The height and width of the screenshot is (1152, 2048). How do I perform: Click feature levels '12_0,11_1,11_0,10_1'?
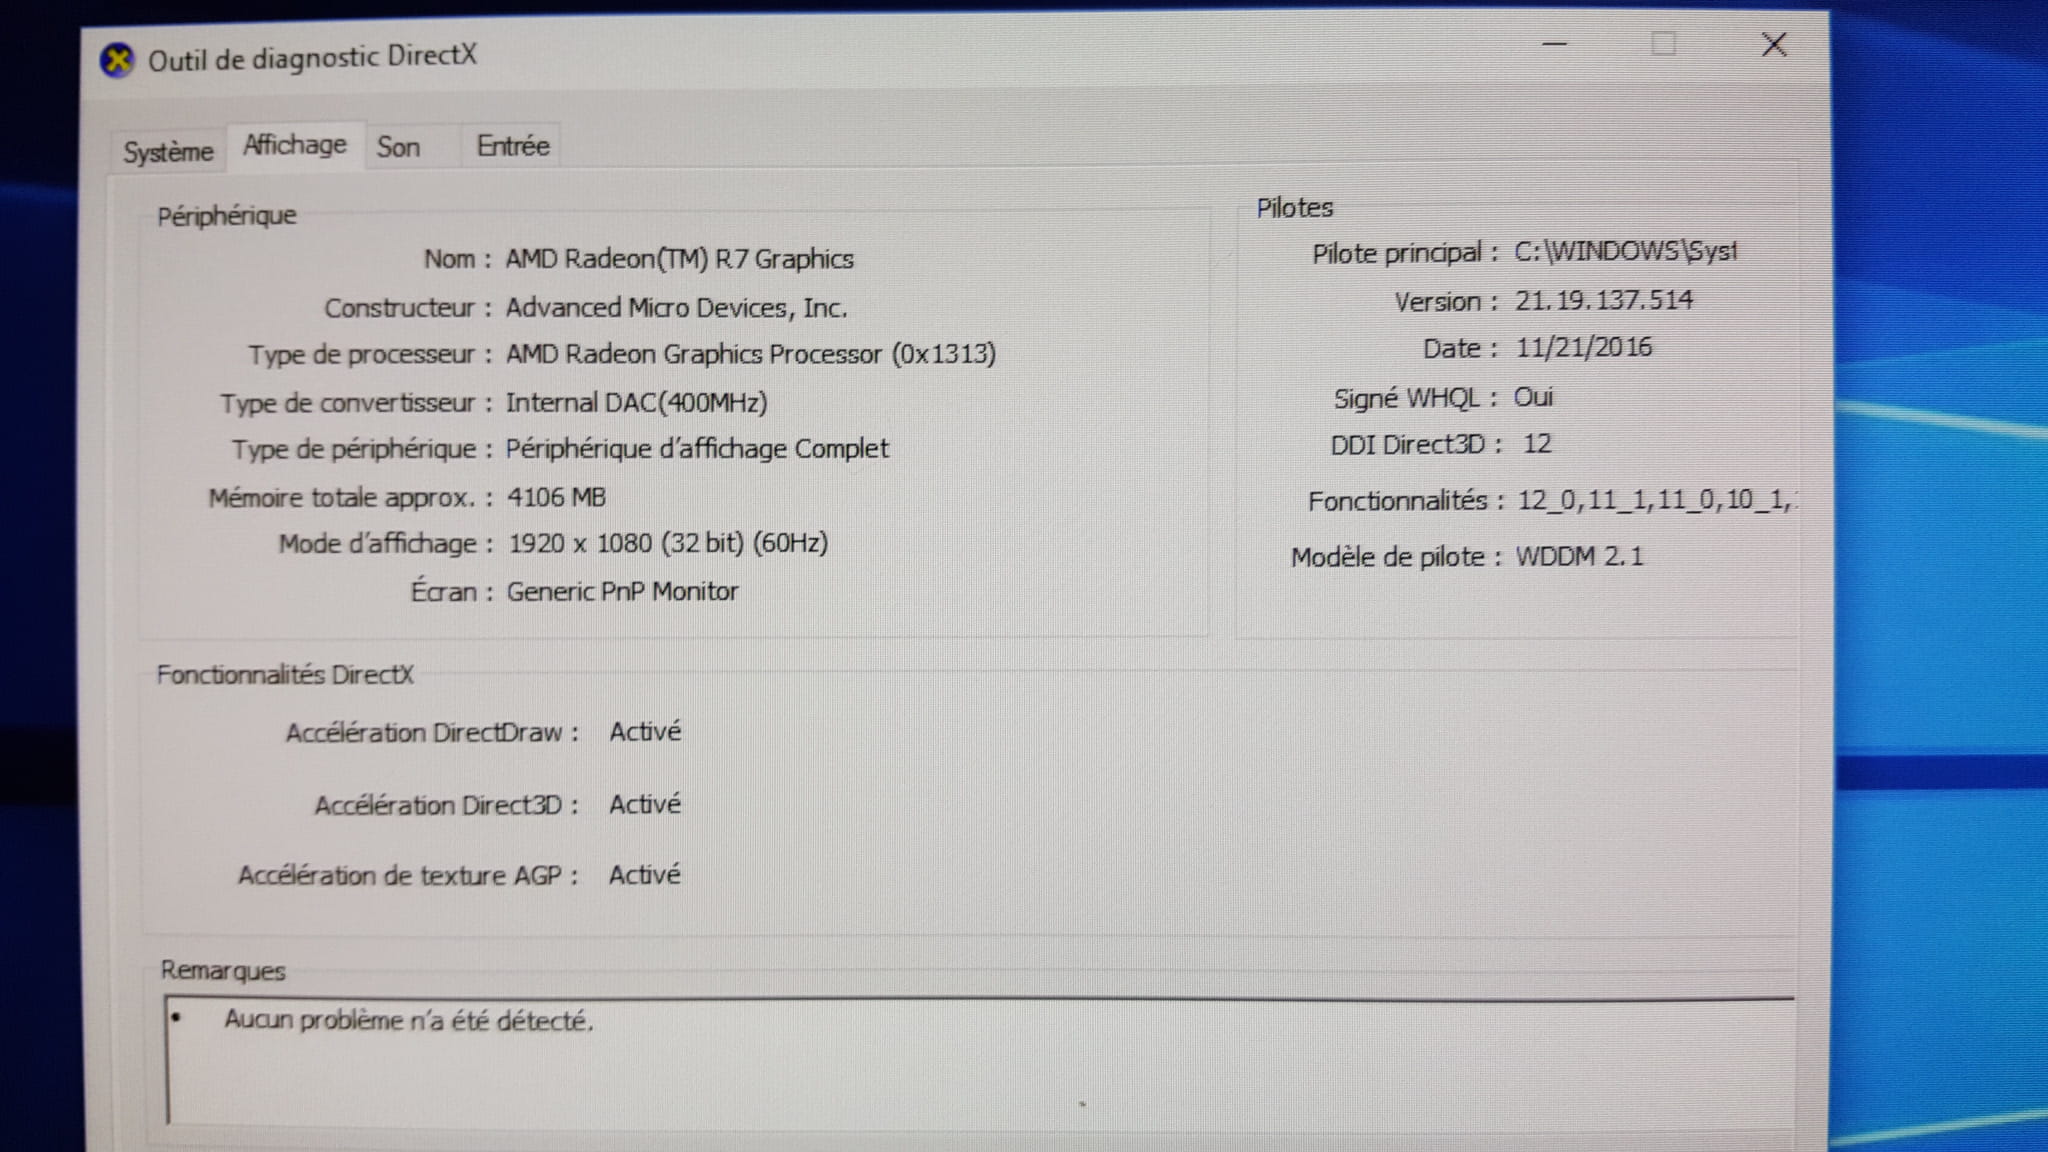click(1656, 500)
